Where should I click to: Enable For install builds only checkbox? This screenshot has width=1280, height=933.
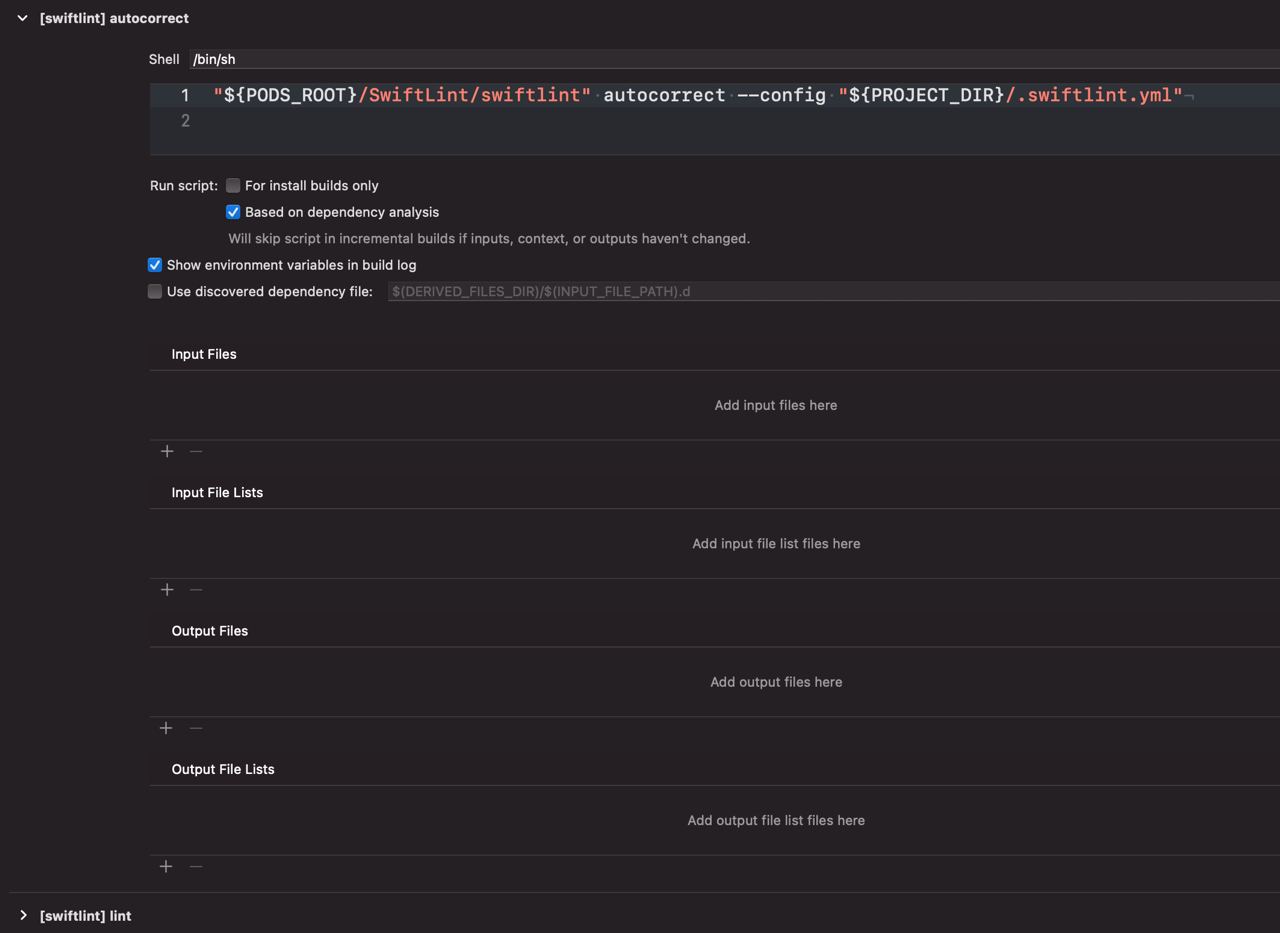pyautogui.click(x=233, y=185)
